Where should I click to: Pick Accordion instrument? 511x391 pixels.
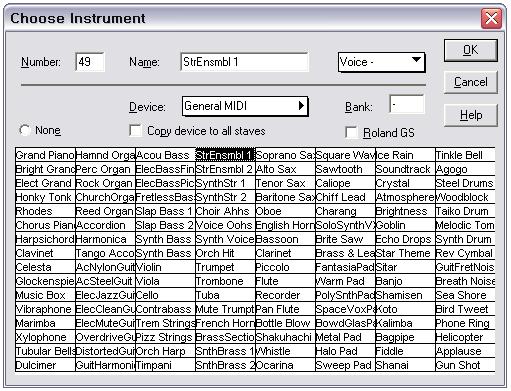pos(106,225)
